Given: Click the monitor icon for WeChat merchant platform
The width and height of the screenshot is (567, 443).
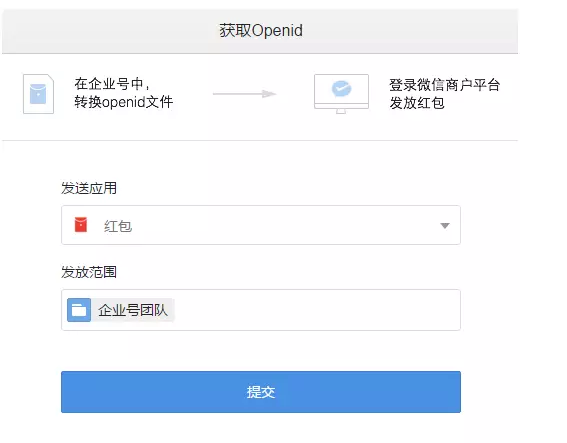Looking at the screenshot, I should point(341,94).
